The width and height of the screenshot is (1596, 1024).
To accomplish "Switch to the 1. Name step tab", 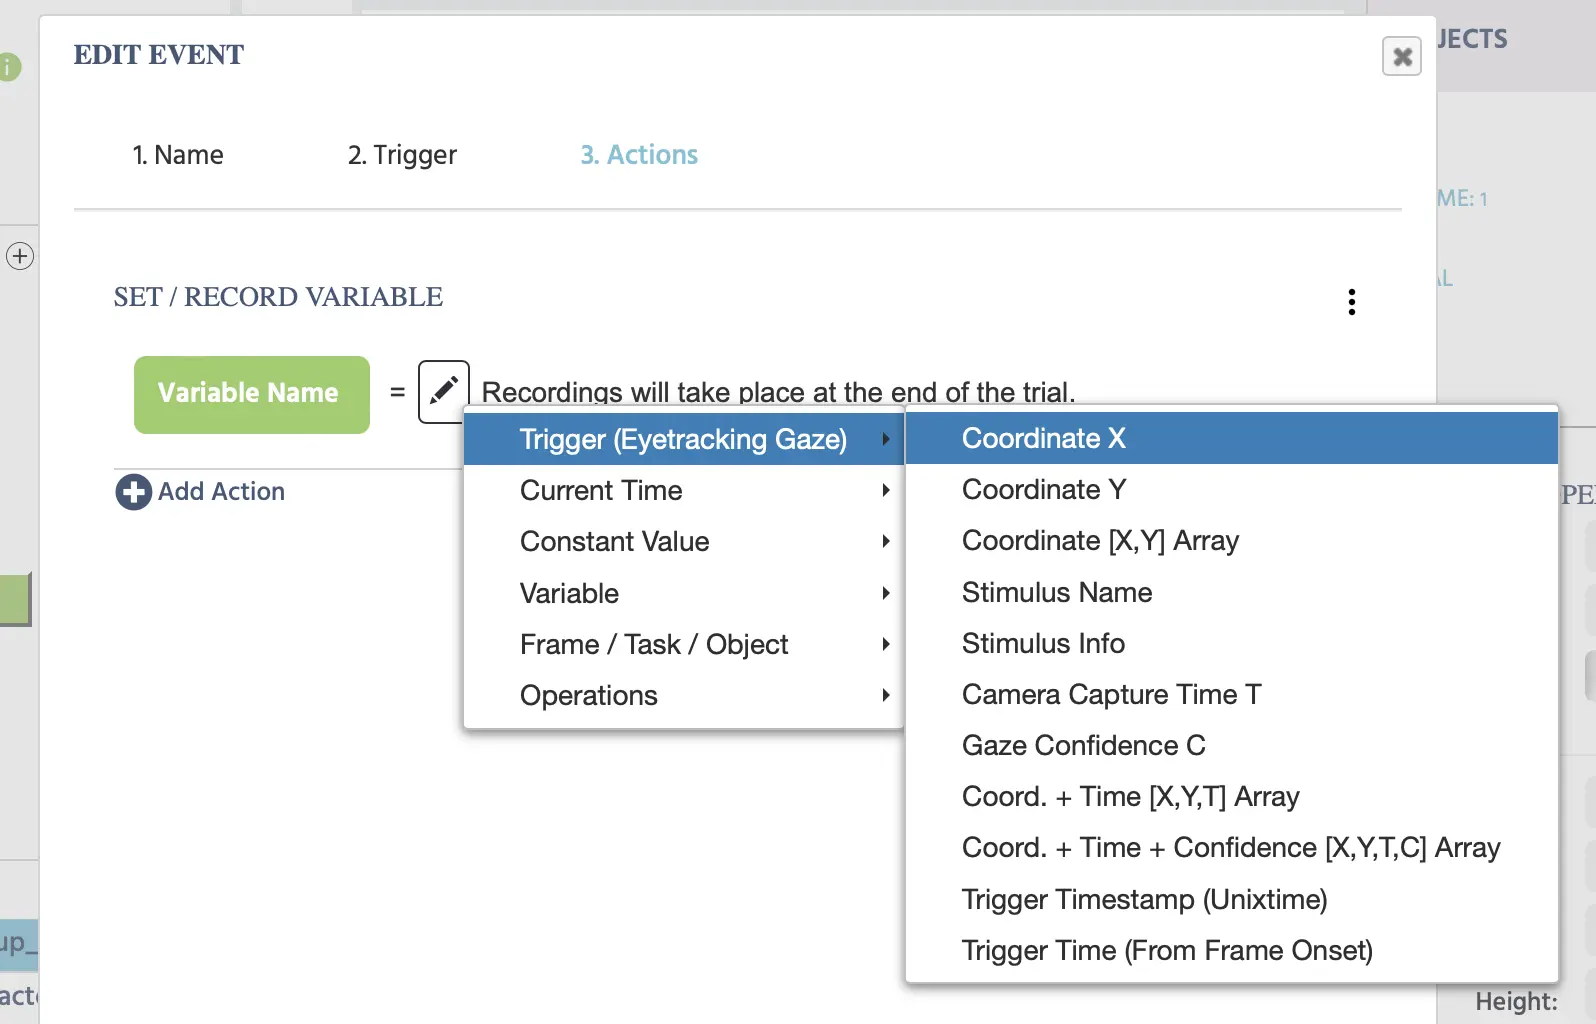I will tap(178, 155).
